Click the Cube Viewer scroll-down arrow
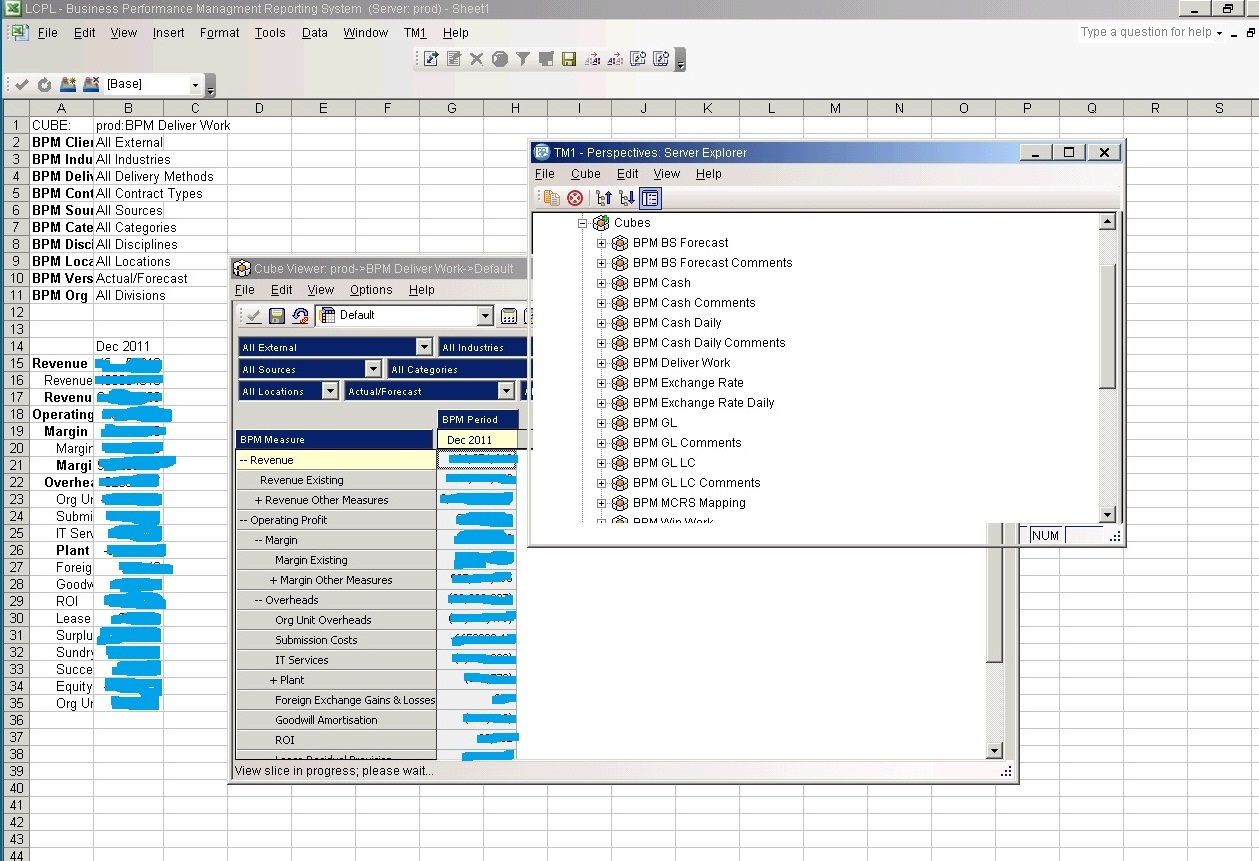 [994, 750]
